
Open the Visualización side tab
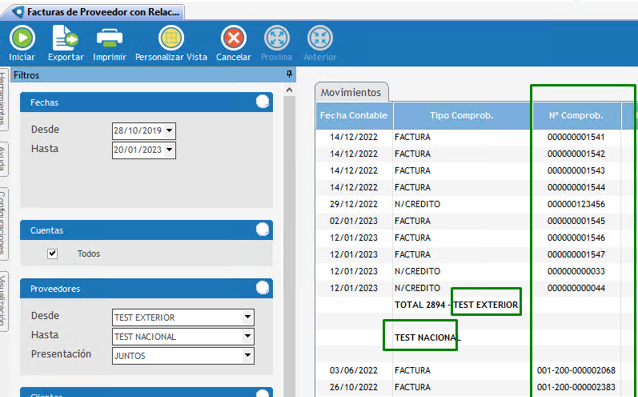[x=3, y=301]
